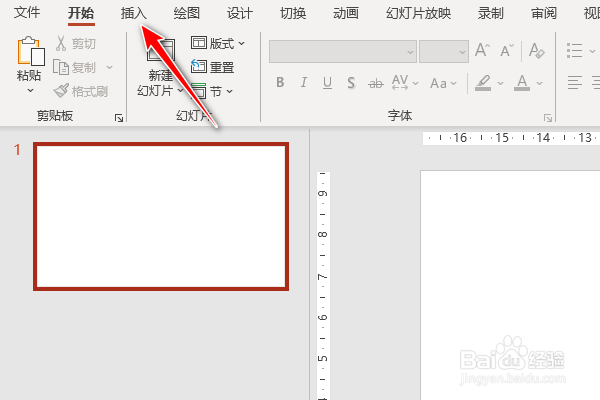Open the 插入 ribbon tab
The height and width of the screenshot is (400, 600).
click(134, 13)
